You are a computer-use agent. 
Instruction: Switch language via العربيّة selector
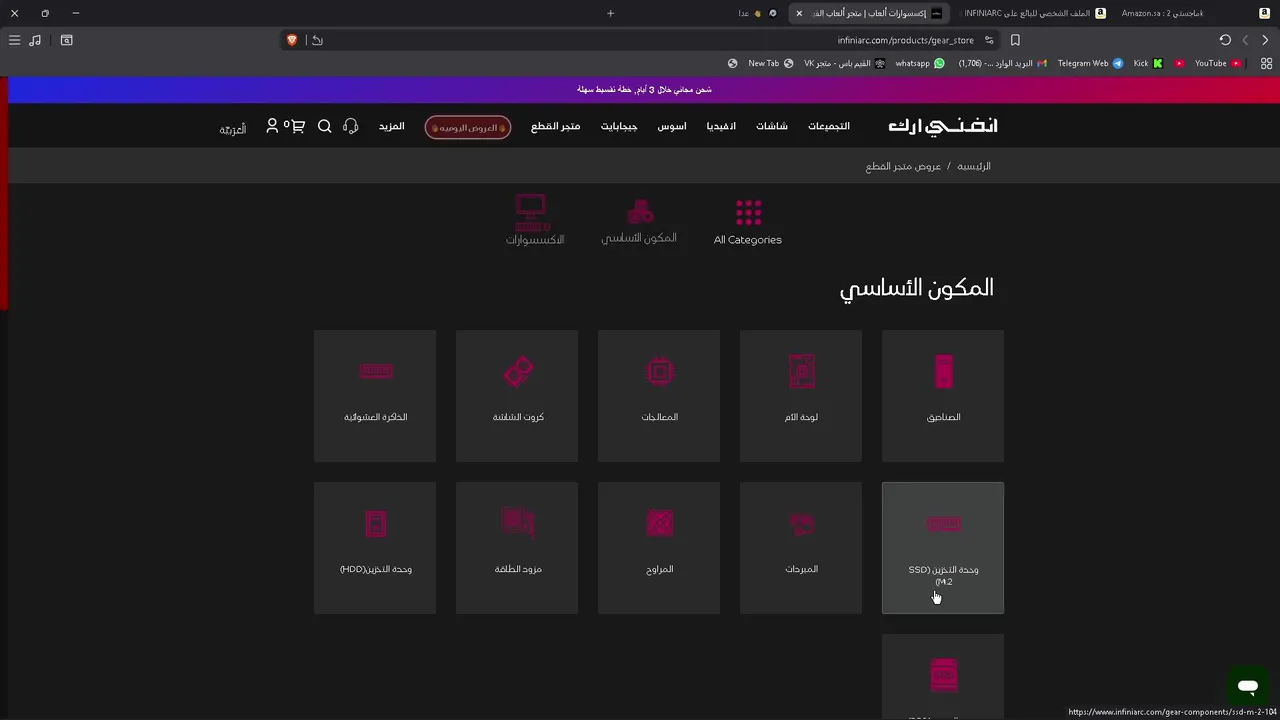233,129
